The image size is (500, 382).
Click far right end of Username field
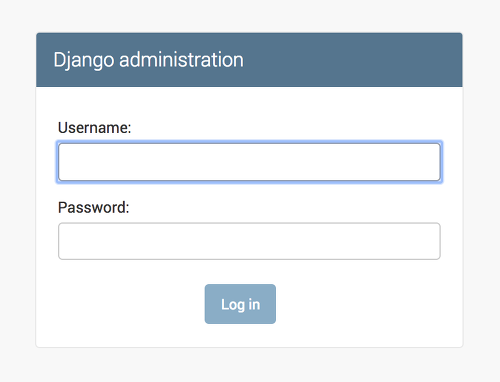[435, 162]
